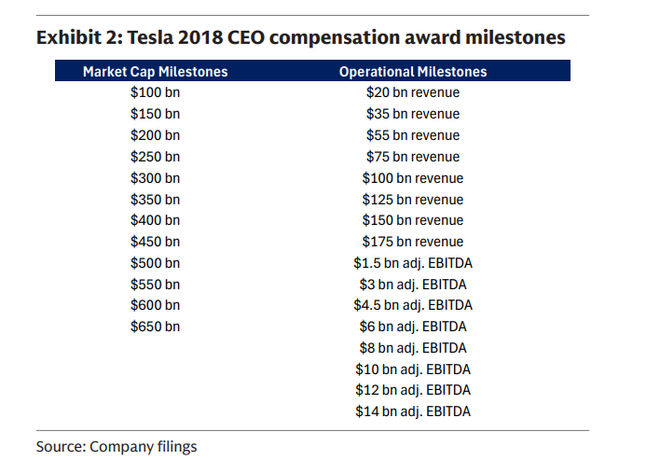Select the $14 bn adj. EBITDA cell
The image size is (660, 460).
pyautogui.click(x=413, y=411)
